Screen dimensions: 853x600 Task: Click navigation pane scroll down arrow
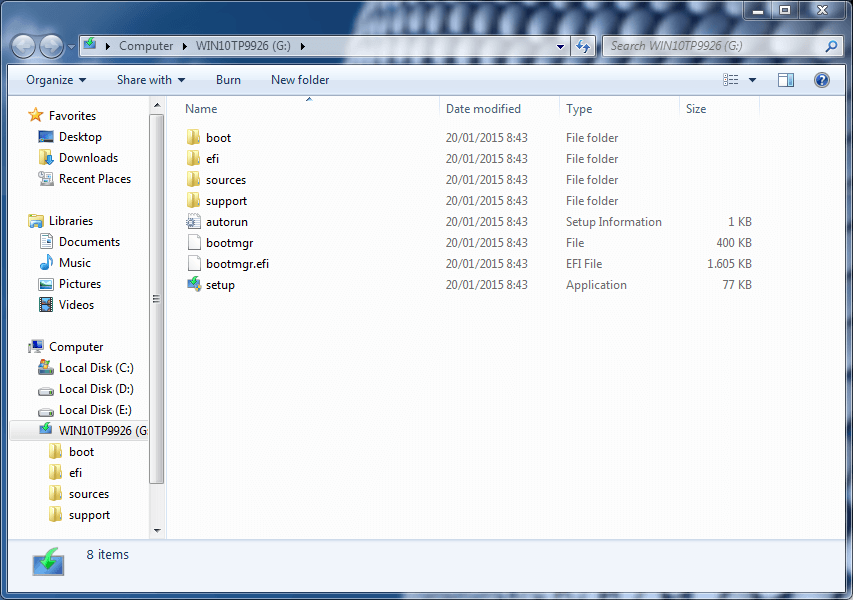[x=157, y=530]
